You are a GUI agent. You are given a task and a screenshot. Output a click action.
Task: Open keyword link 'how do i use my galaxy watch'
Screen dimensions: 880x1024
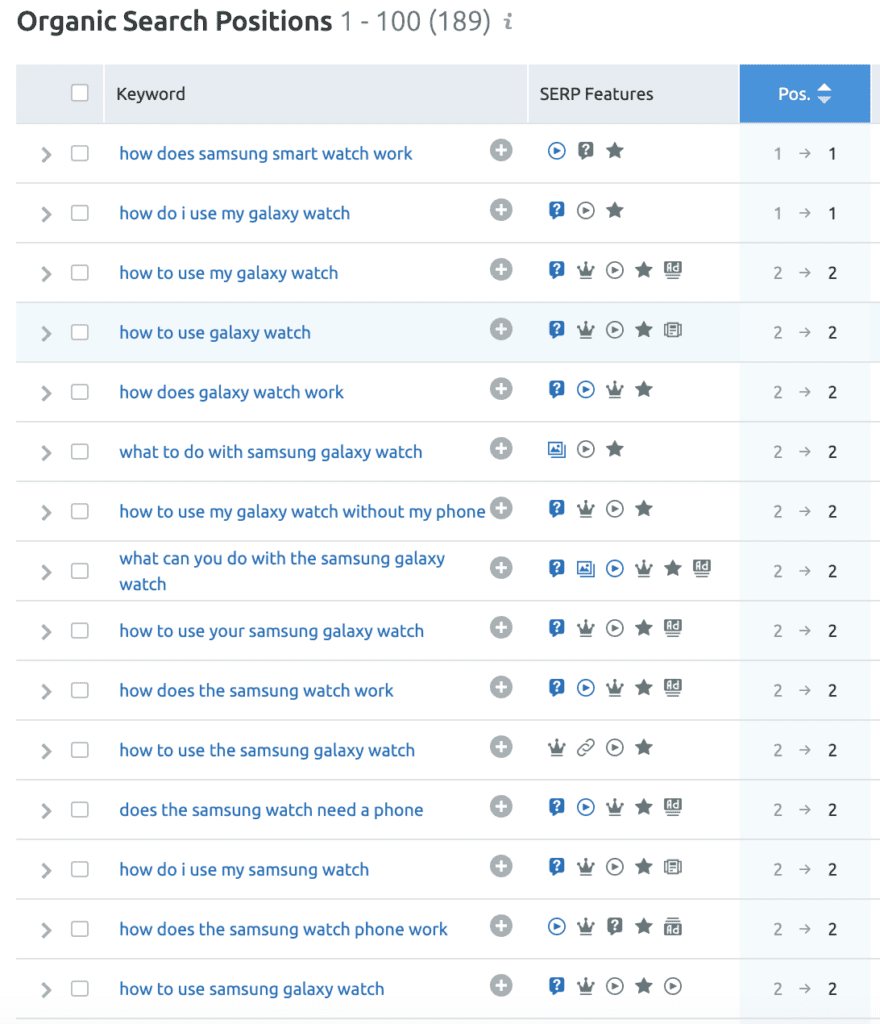pyautogui.click(x=234, y=214)
